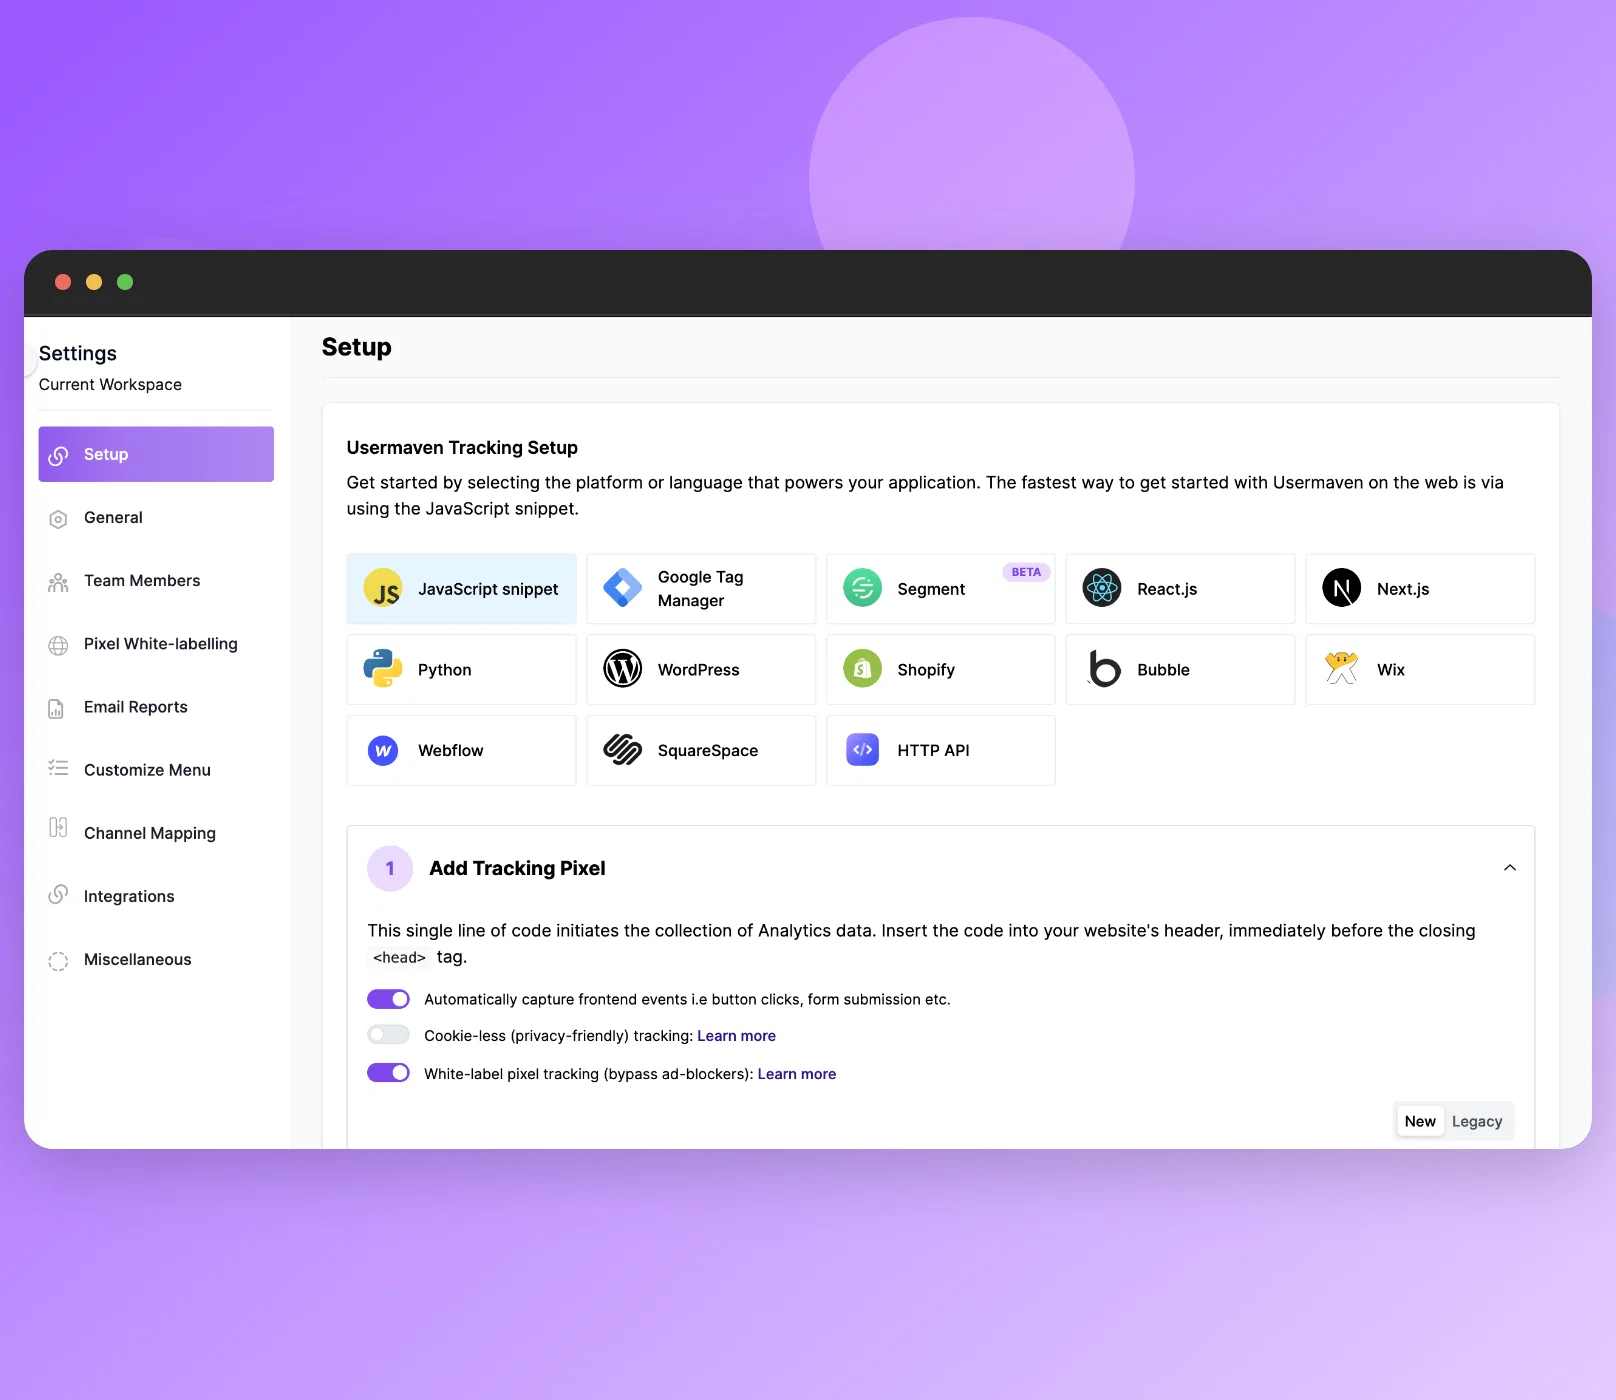Select the React.js atom icon
Viewport: 1616px width, 1400px height.
(1102, 588)
